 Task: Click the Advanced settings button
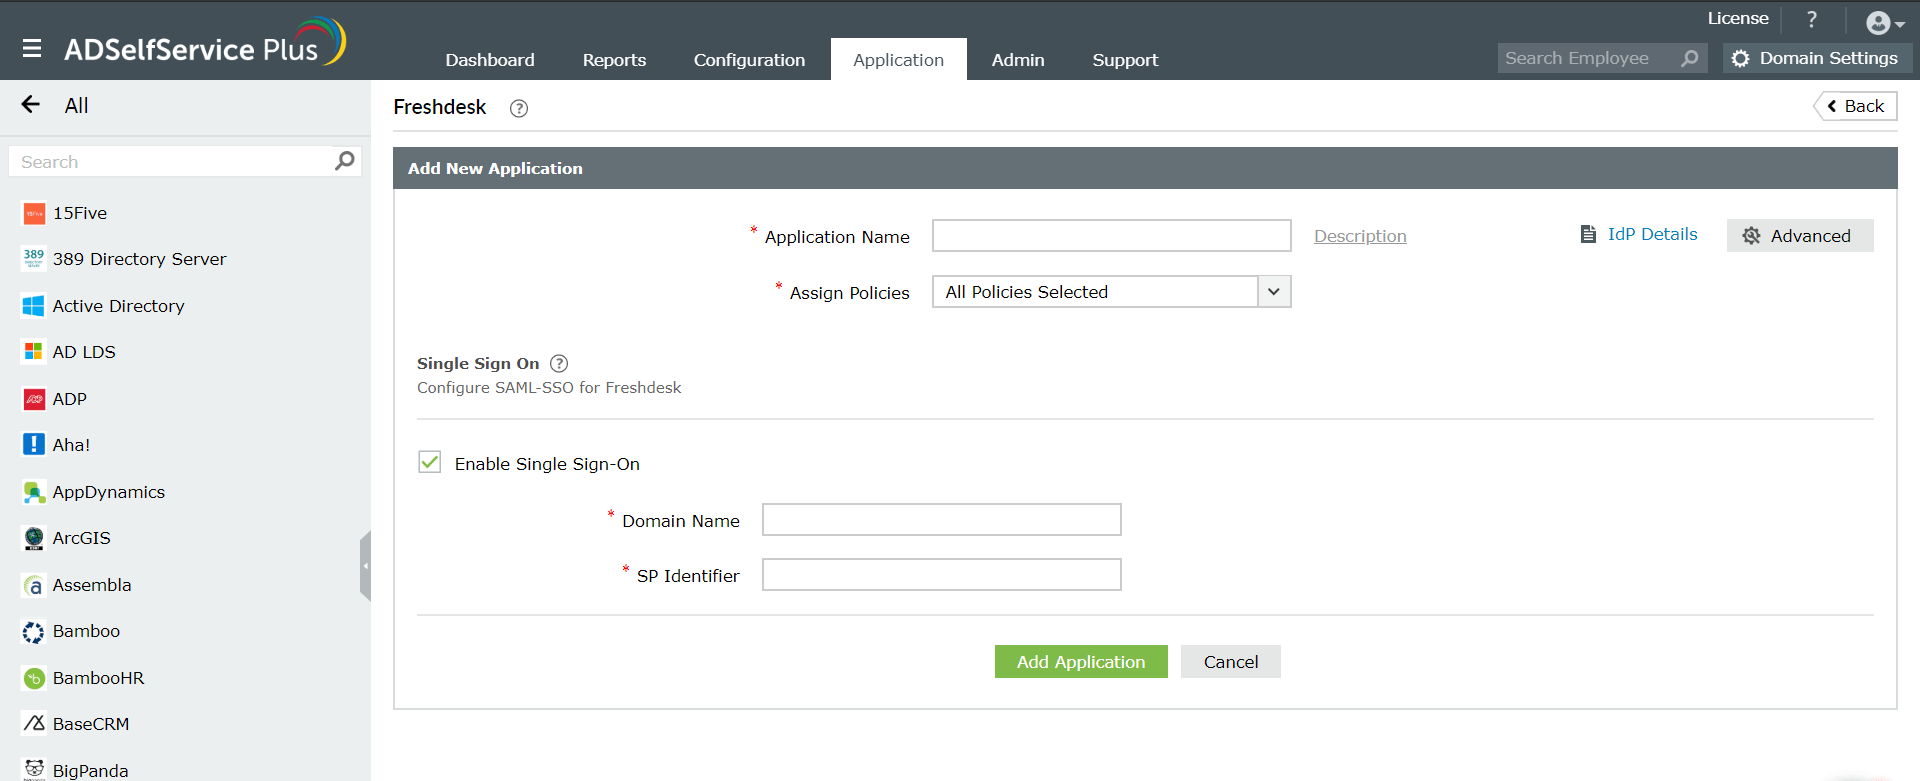click(1799, 236)
